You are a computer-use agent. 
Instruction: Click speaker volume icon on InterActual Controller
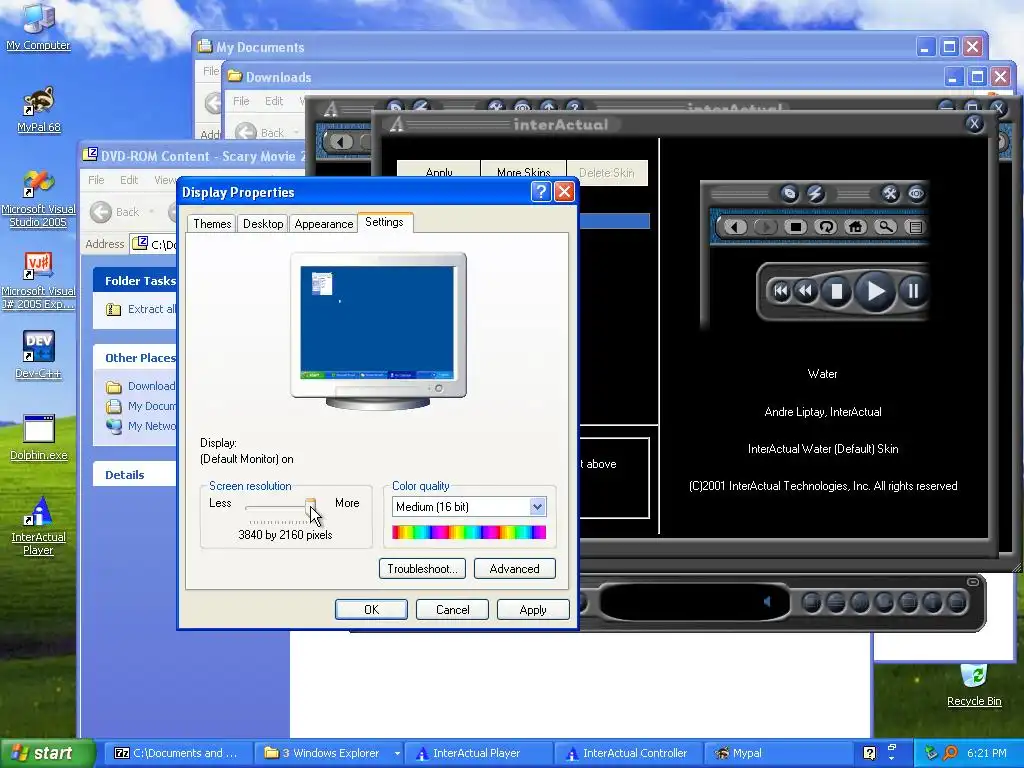point(767,601)
